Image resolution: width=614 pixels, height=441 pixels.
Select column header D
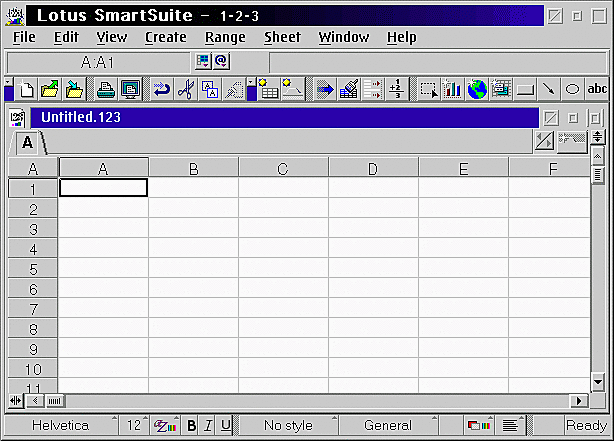point(373,169)
